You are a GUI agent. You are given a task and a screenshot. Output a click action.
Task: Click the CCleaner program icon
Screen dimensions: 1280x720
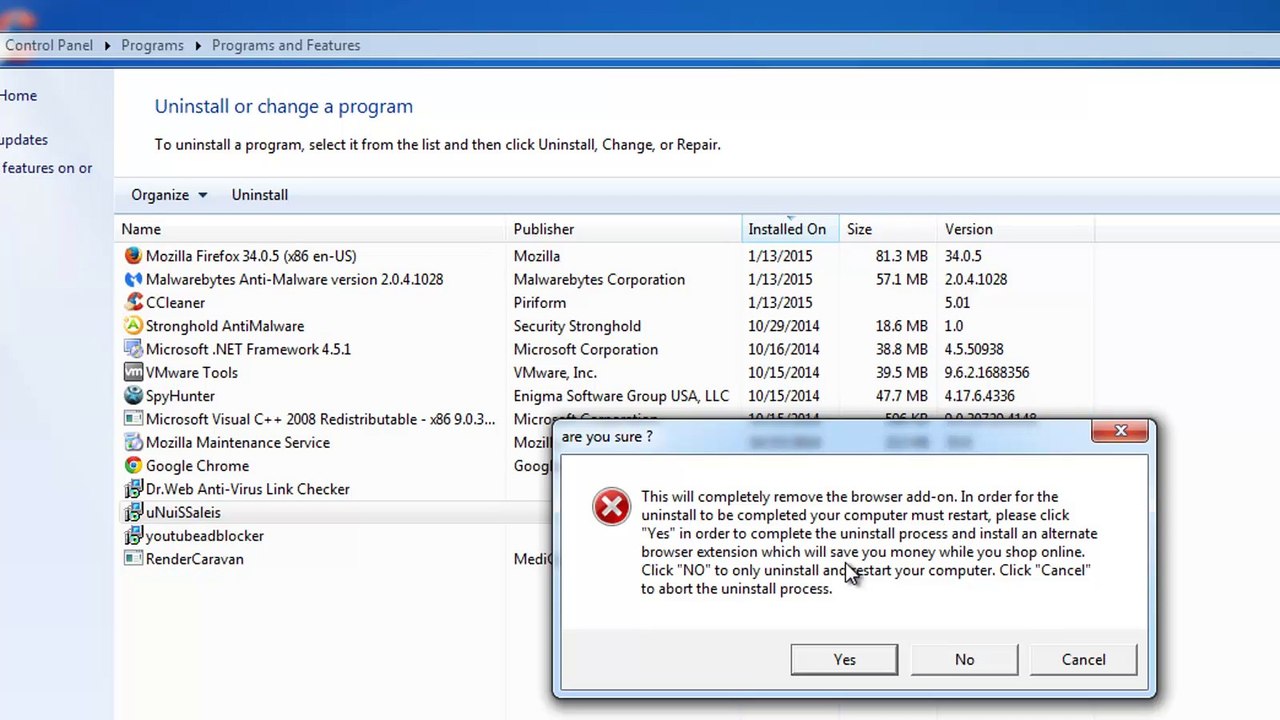click(133, 302)
